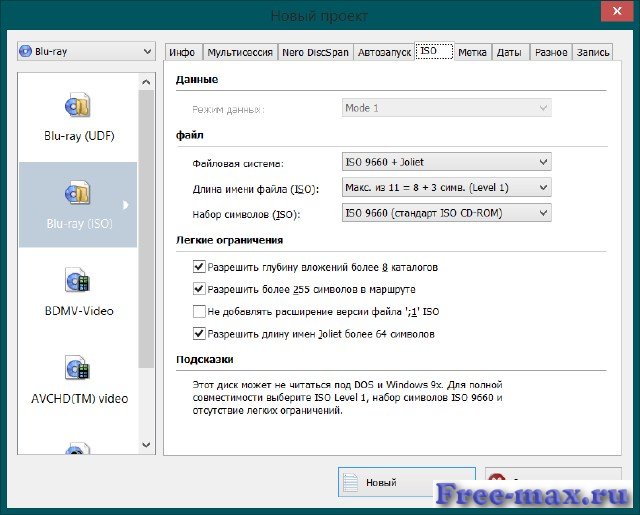Click the arrow next to Blu-ray (ISO)
The width and height of the screenshot is (640, 515).
126,205
